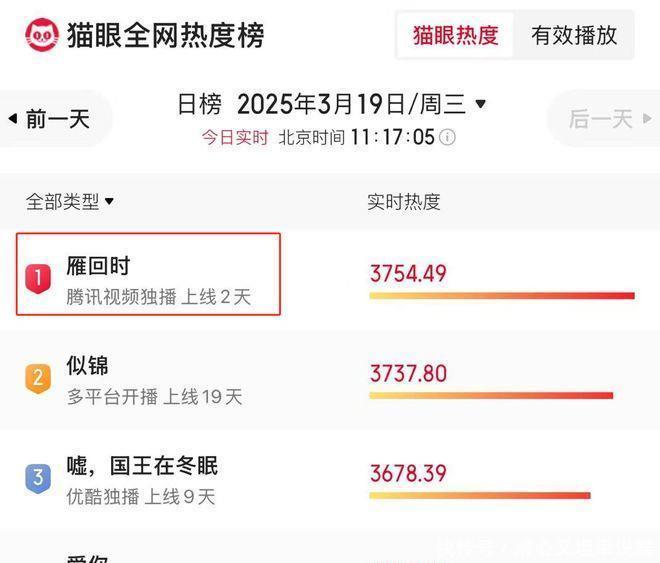Click the orange rank 2 badge

tap(38, 377)
